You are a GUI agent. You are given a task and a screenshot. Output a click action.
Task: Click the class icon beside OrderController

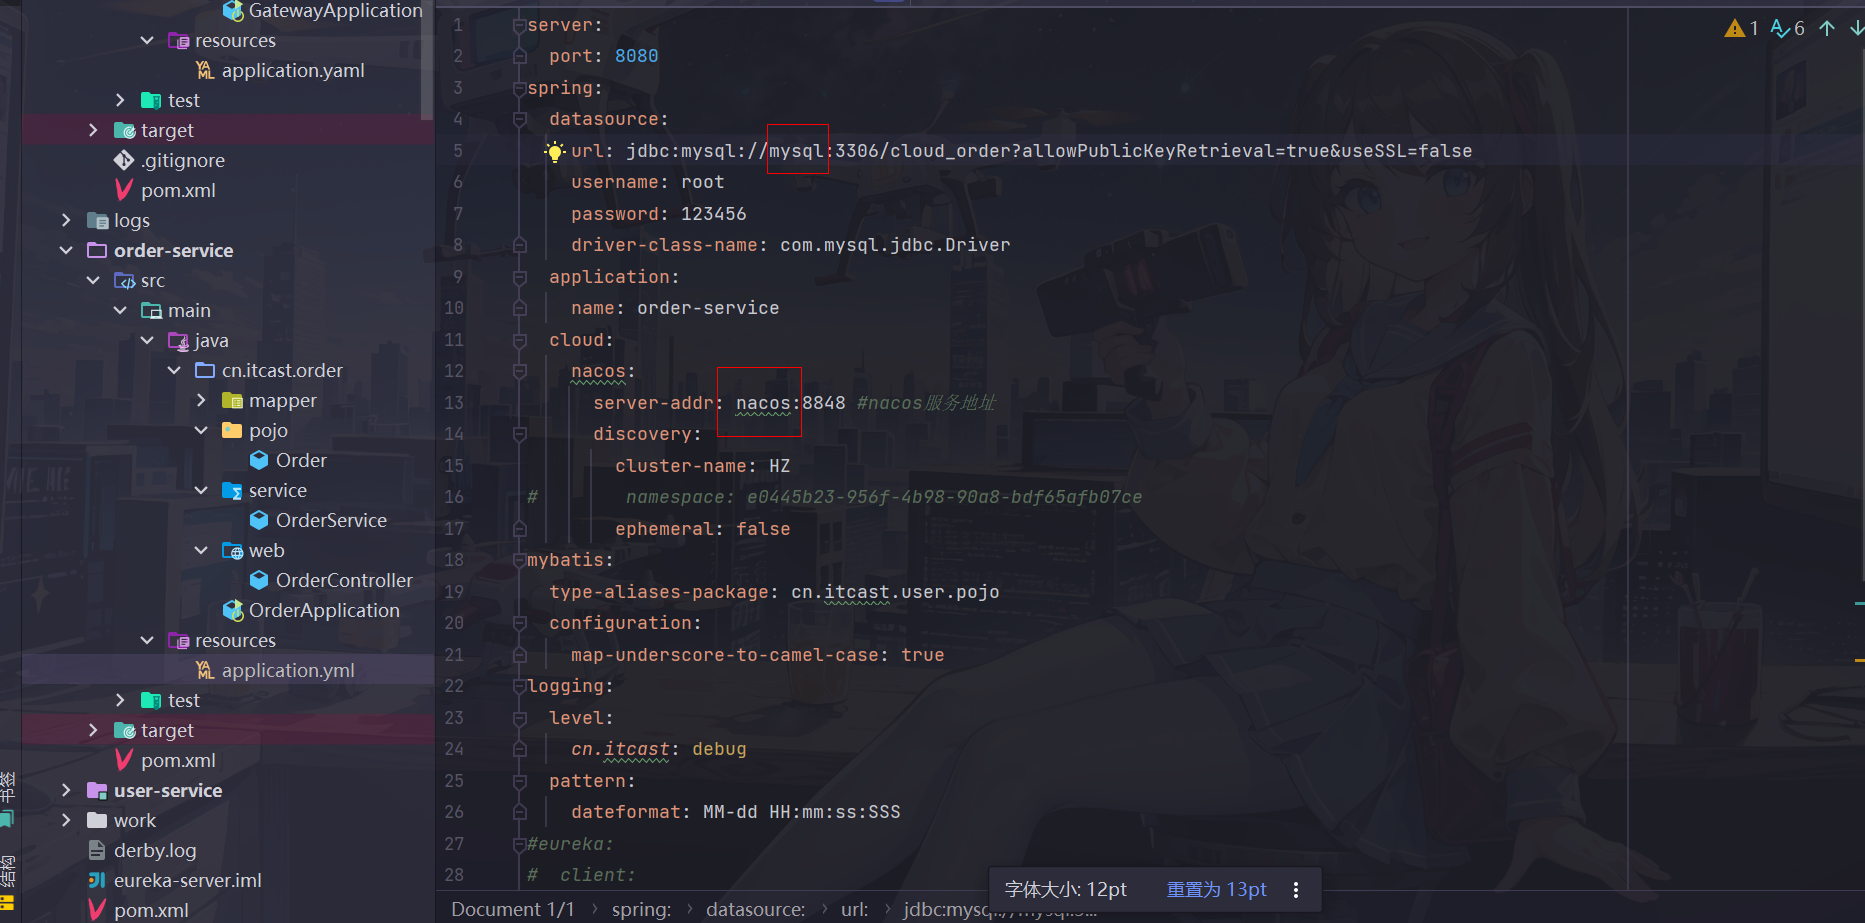click(259, 580)
